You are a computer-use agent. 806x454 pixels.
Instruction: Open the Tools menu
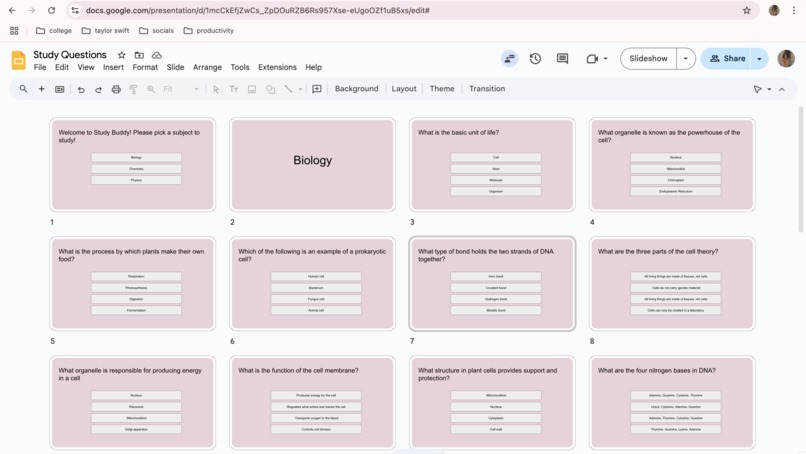[x=240, y=67]
